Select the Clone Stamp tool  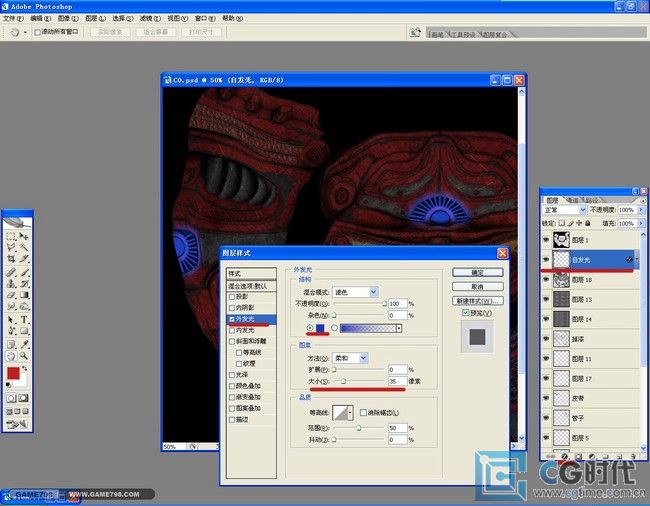coord(11,283)
